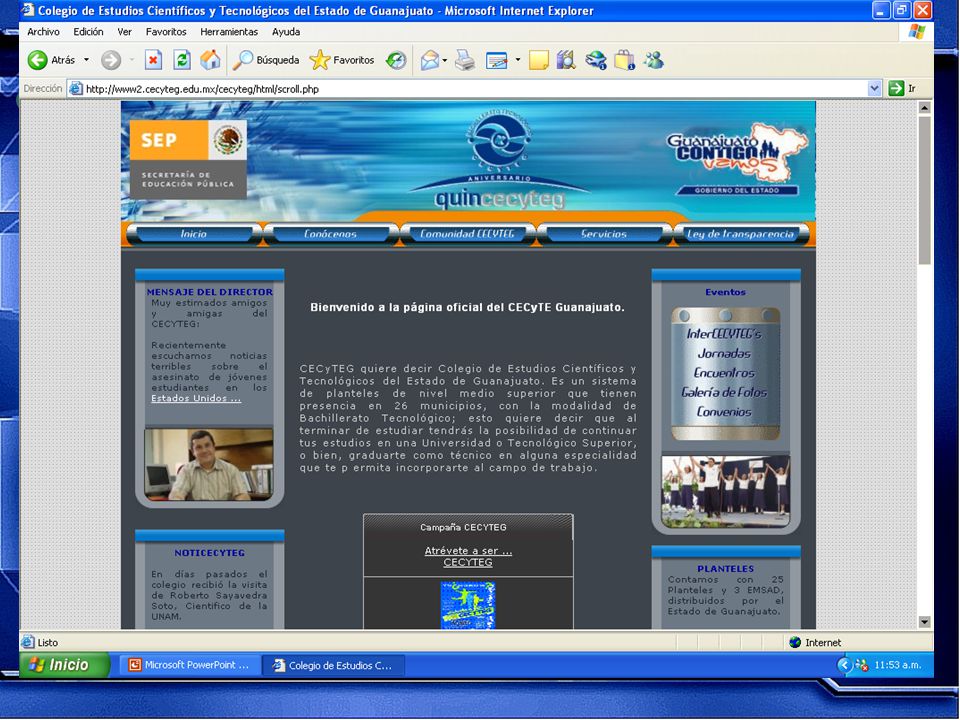The width and height of the screenshot is (960, 720).
Task: Open the Windows Inicio start button
Action: tap(64, 665)
